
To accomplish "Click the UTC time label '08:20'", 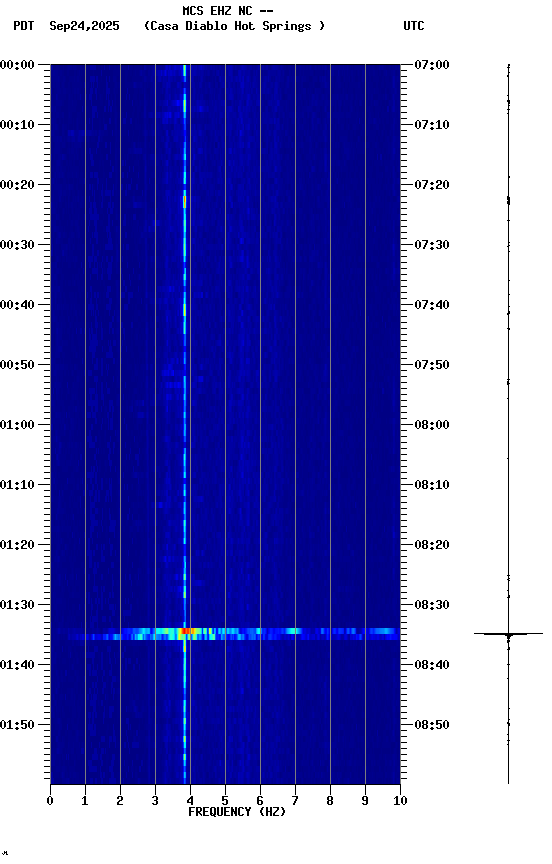I will tap(432, 545).
